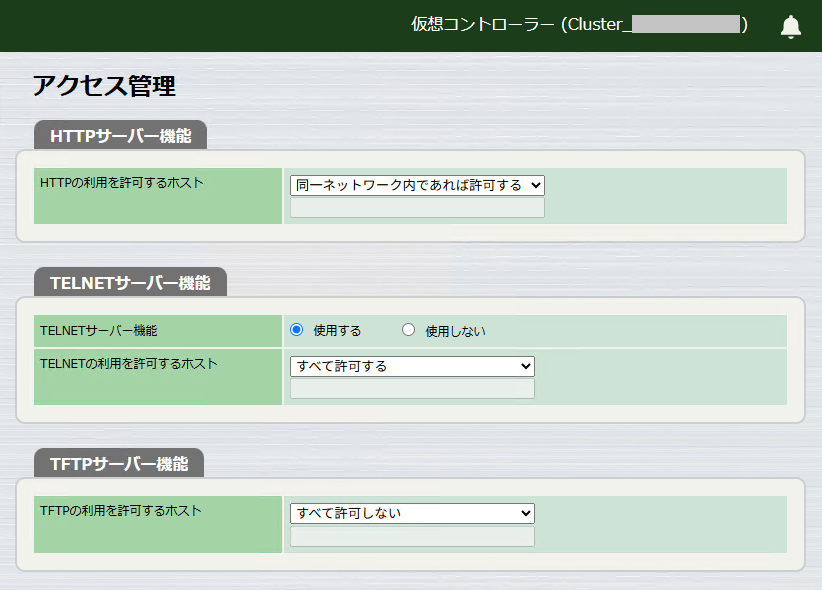The height and width of the screenshot is (590, 822).
Task: Select the TELNET 使用しない radio button
Action: coord(408,330)
